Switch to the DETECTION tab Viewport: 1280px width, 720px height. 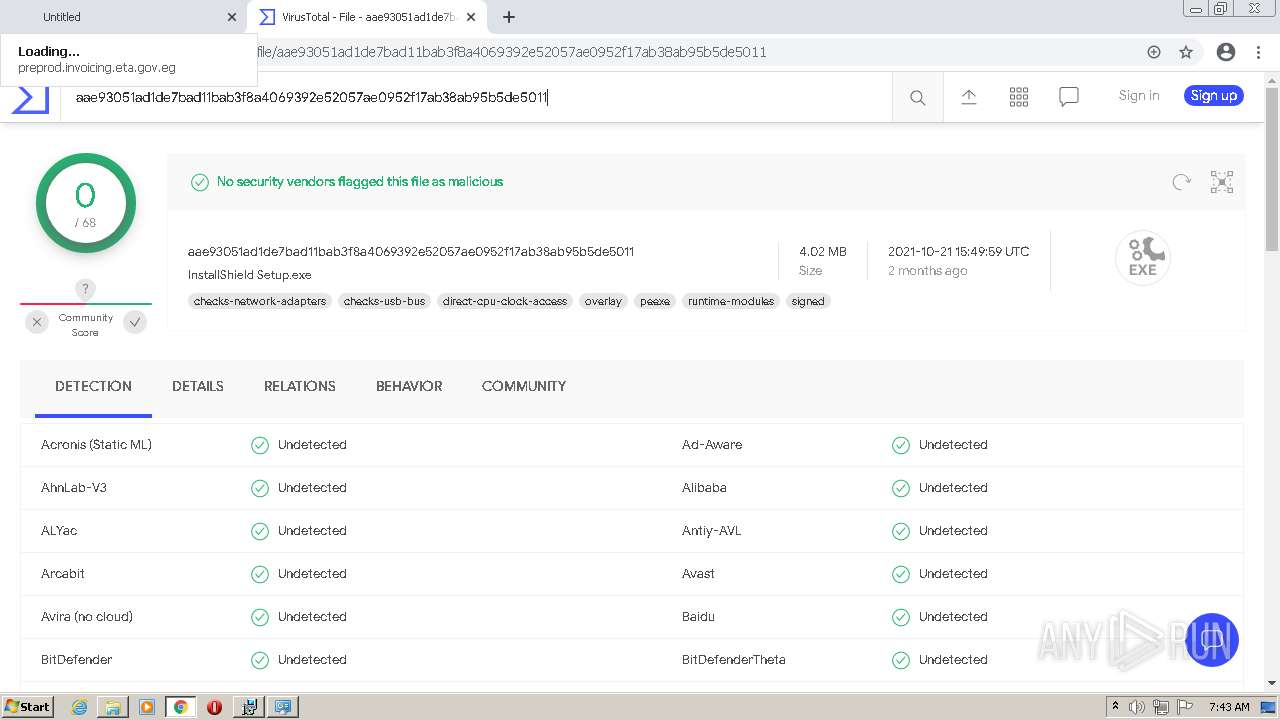[x=93, y=386]
